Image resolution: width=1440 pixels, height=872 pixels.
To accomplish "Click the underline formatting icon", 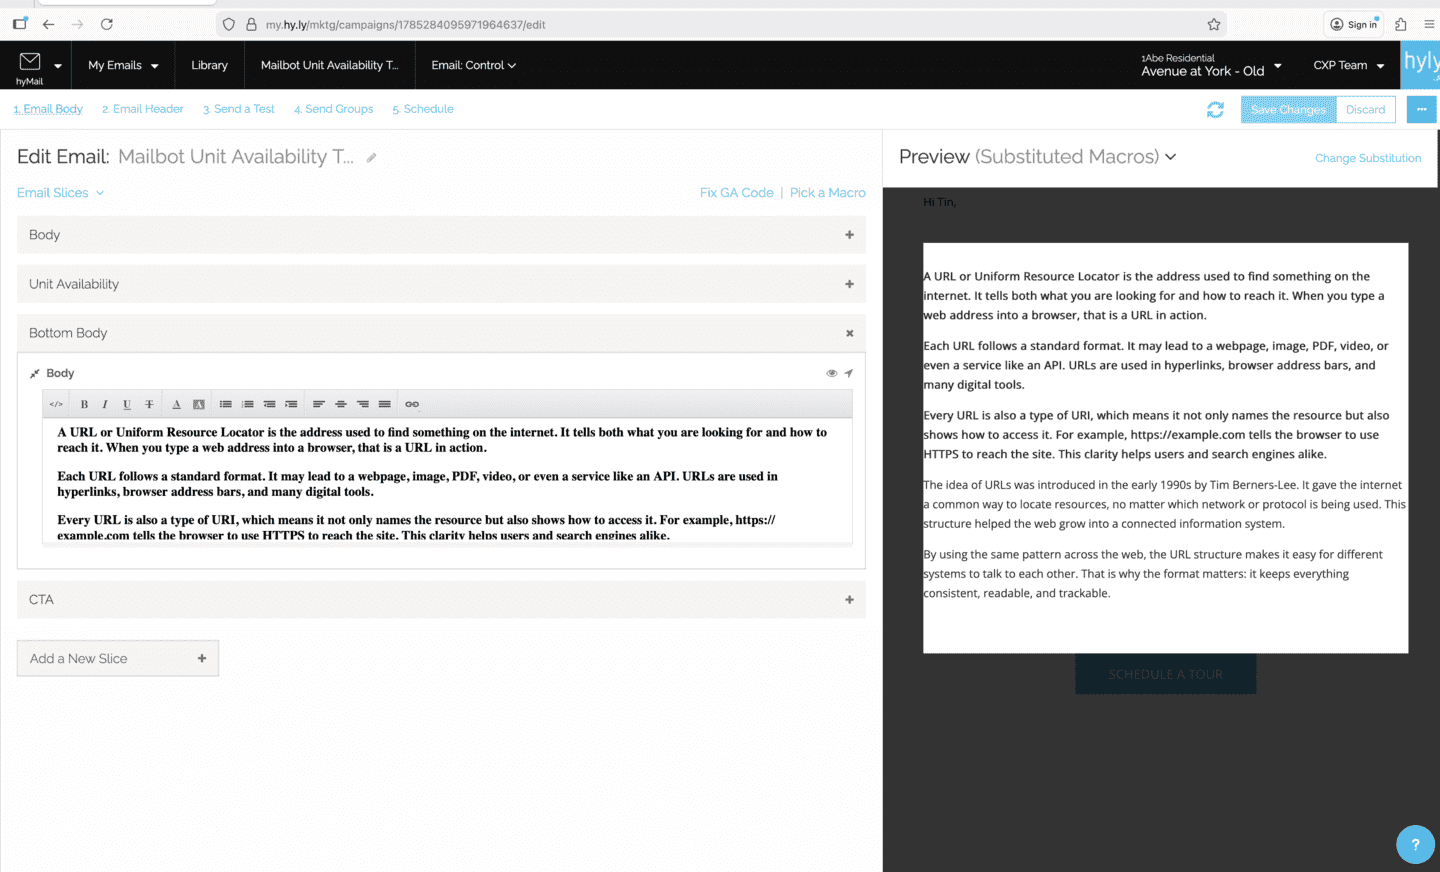I will coord(127,404).
